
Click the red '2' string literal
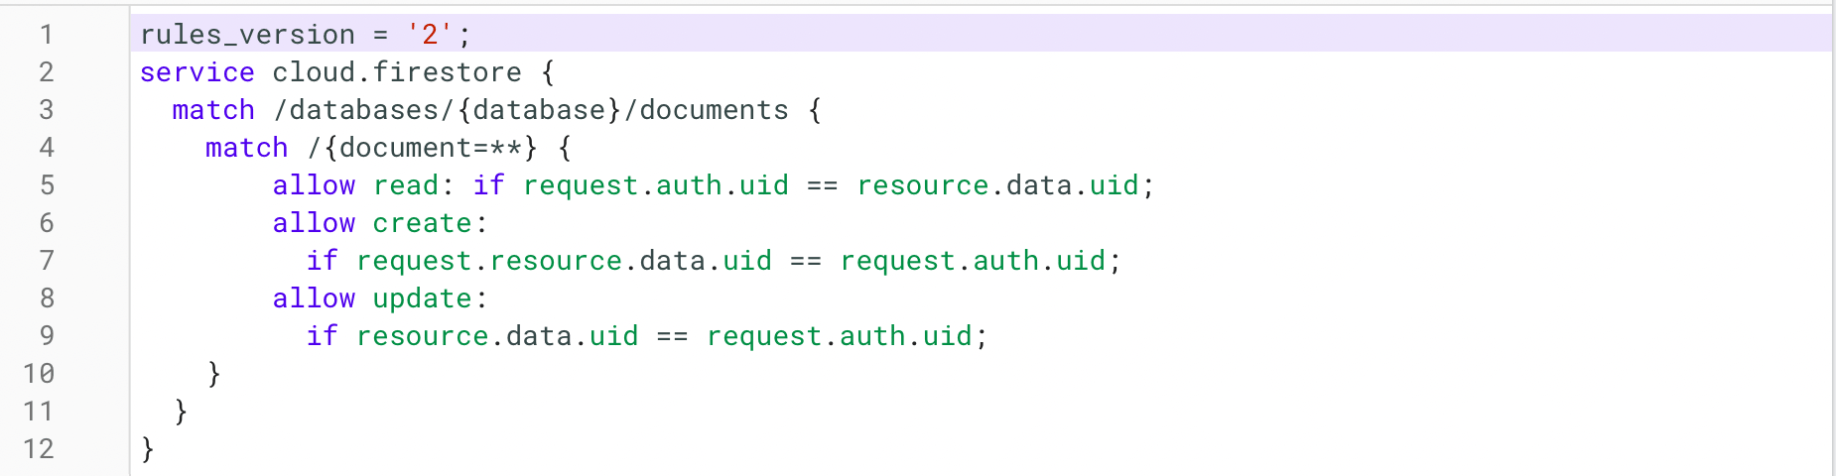click(x=430, y=35)
